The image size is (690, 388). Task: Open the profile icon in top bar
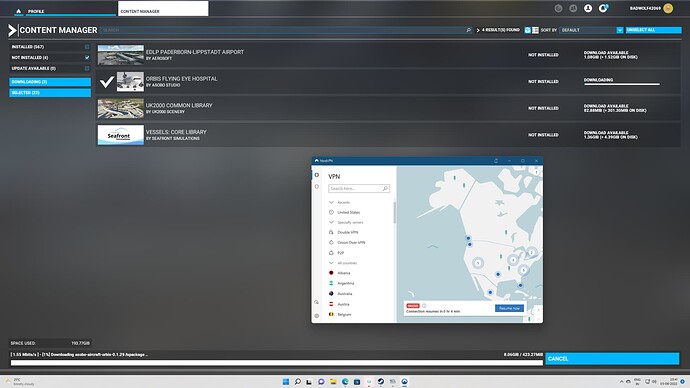click(588, 8)
